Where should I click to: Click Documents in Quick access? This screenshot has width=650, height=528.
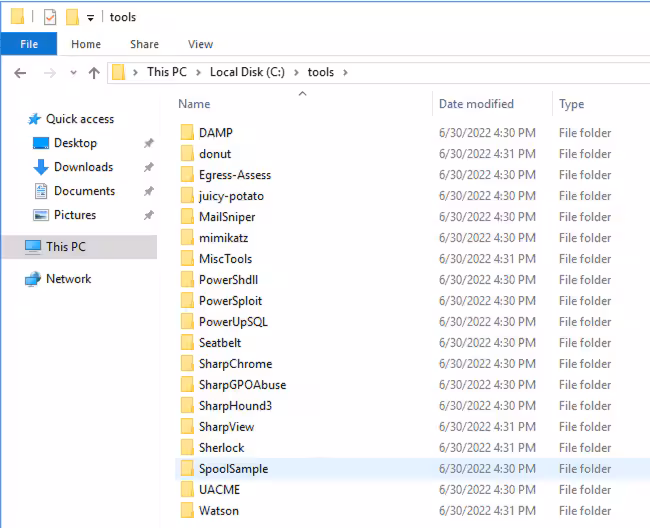[84, 191]
